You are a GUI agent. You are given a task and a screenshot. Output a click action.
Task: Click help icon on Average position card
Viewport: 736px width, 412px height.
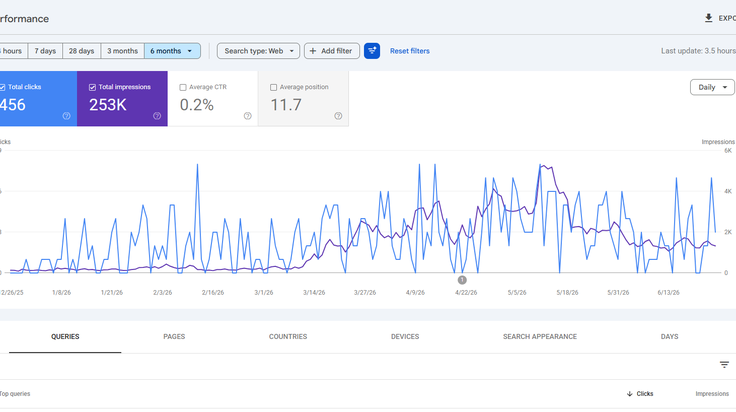tap(338, 116)
